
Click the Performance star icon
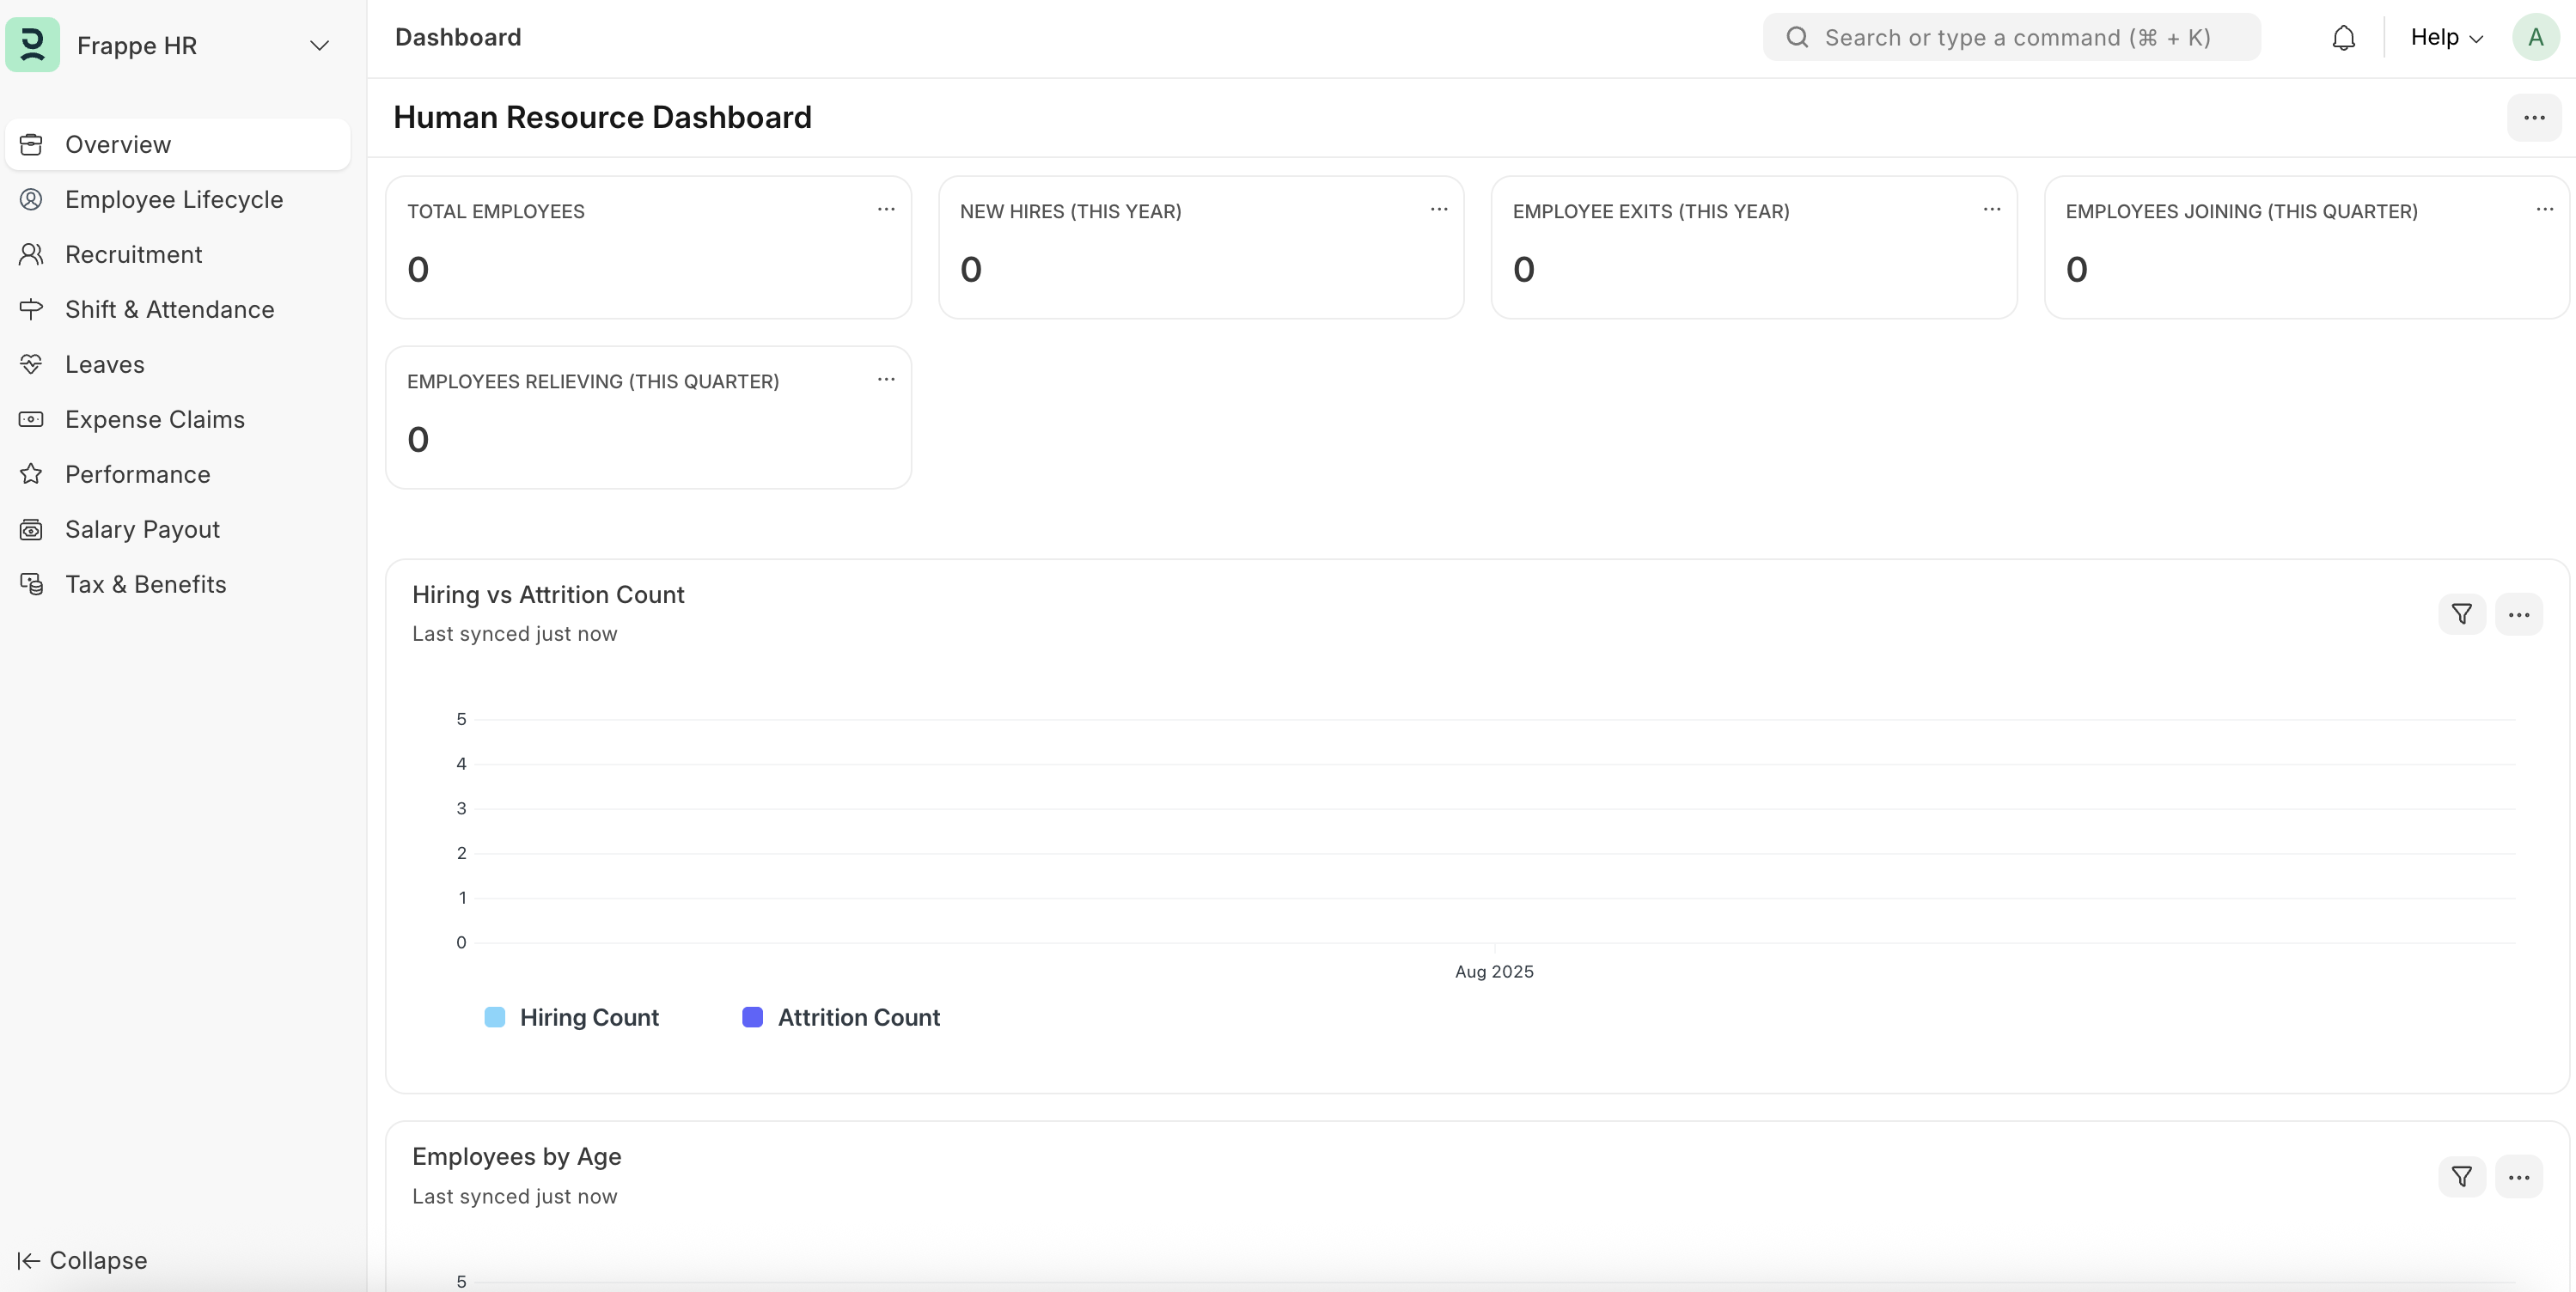coord(31,474)
